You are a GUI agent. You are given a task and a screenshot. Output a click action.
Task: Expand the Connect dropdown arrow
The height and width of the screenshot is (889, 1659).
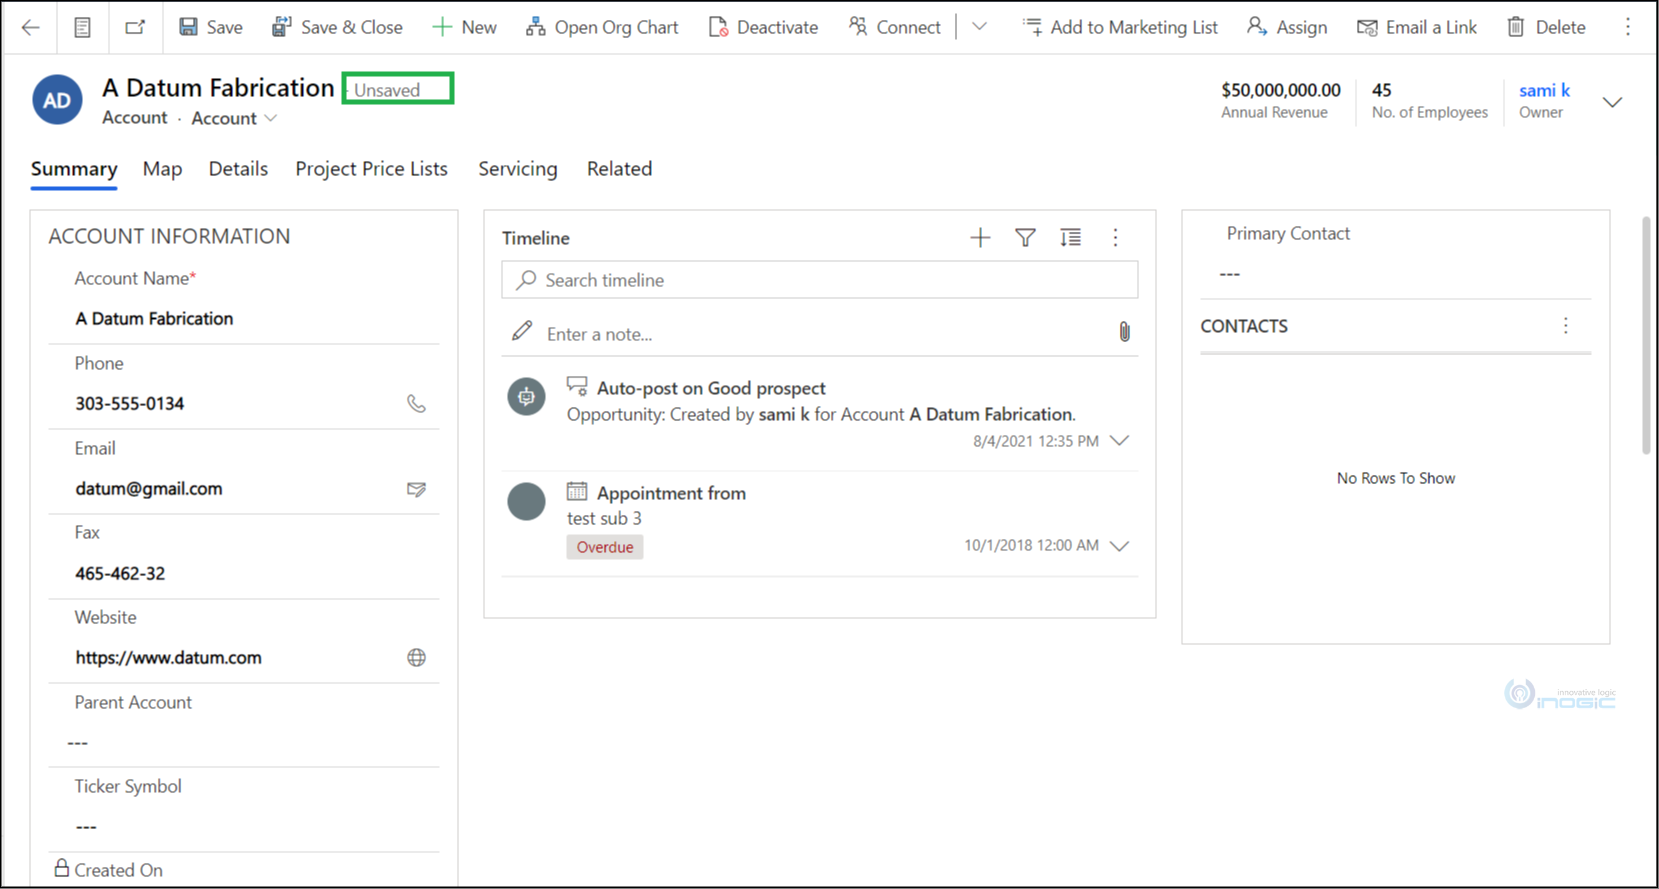980,27
